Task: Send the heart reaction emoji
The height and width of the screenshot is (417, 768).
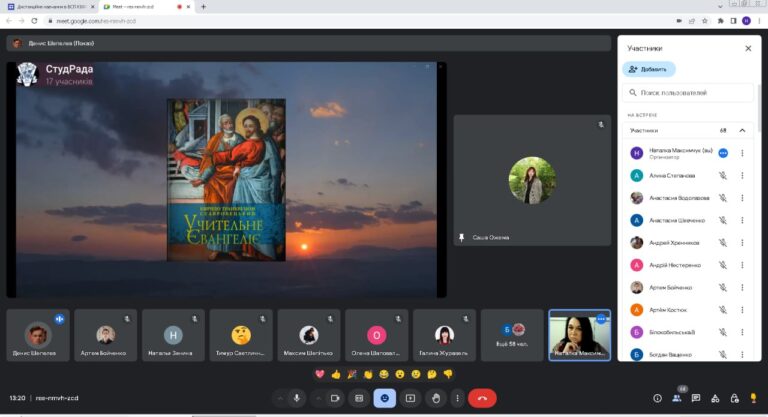Action: tap(320, 374)
